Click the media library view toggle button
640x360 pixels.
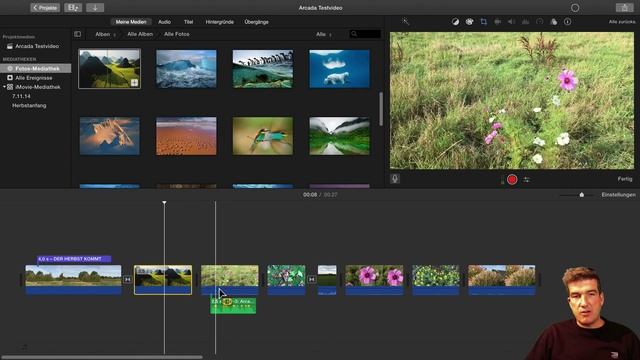coord(73,7)
